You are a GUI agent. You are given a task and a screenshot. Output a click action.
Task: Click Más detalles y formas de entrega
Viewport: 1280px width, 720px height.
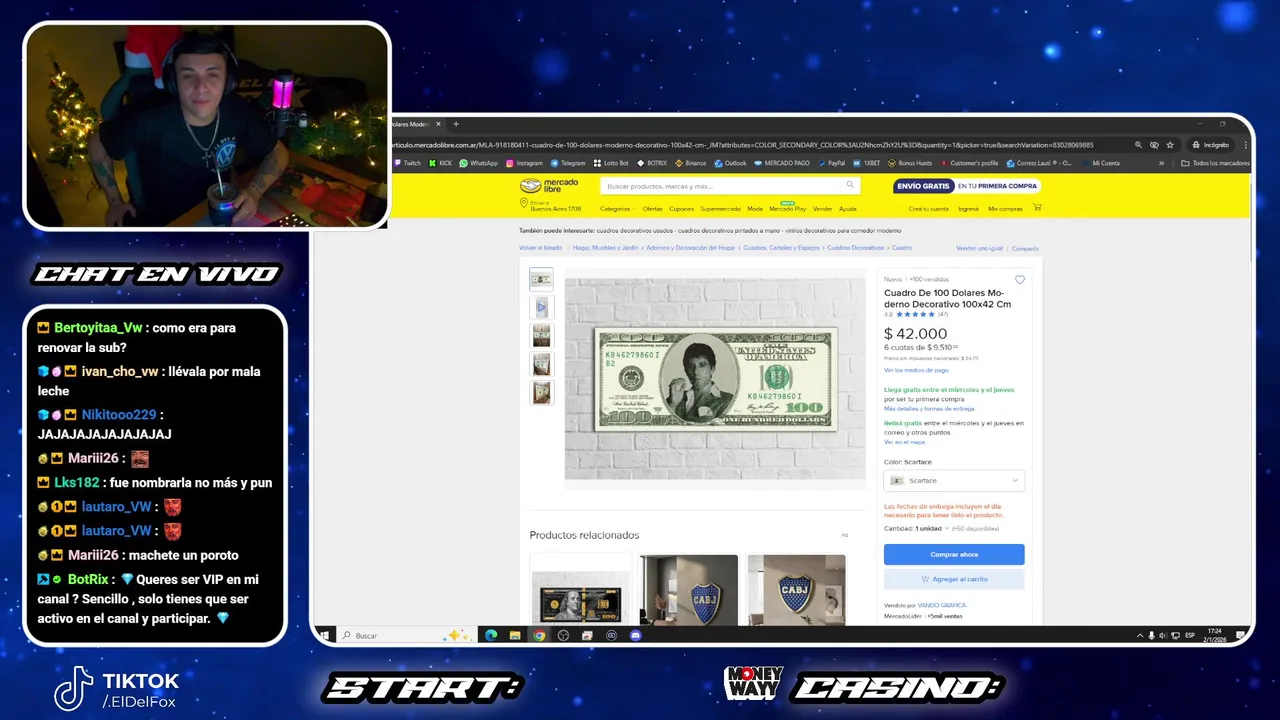coord(929,408)
